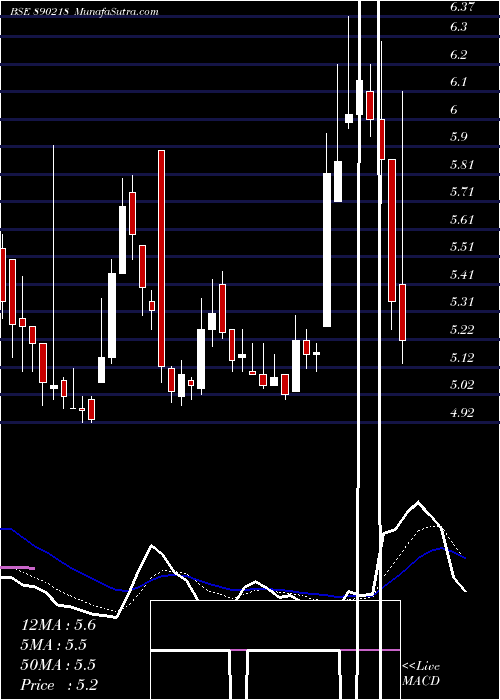Image resolution: width=500 pixels, height=700 pixels.
Task: Click the BSE 890218 ticker label
Action: 40,12
